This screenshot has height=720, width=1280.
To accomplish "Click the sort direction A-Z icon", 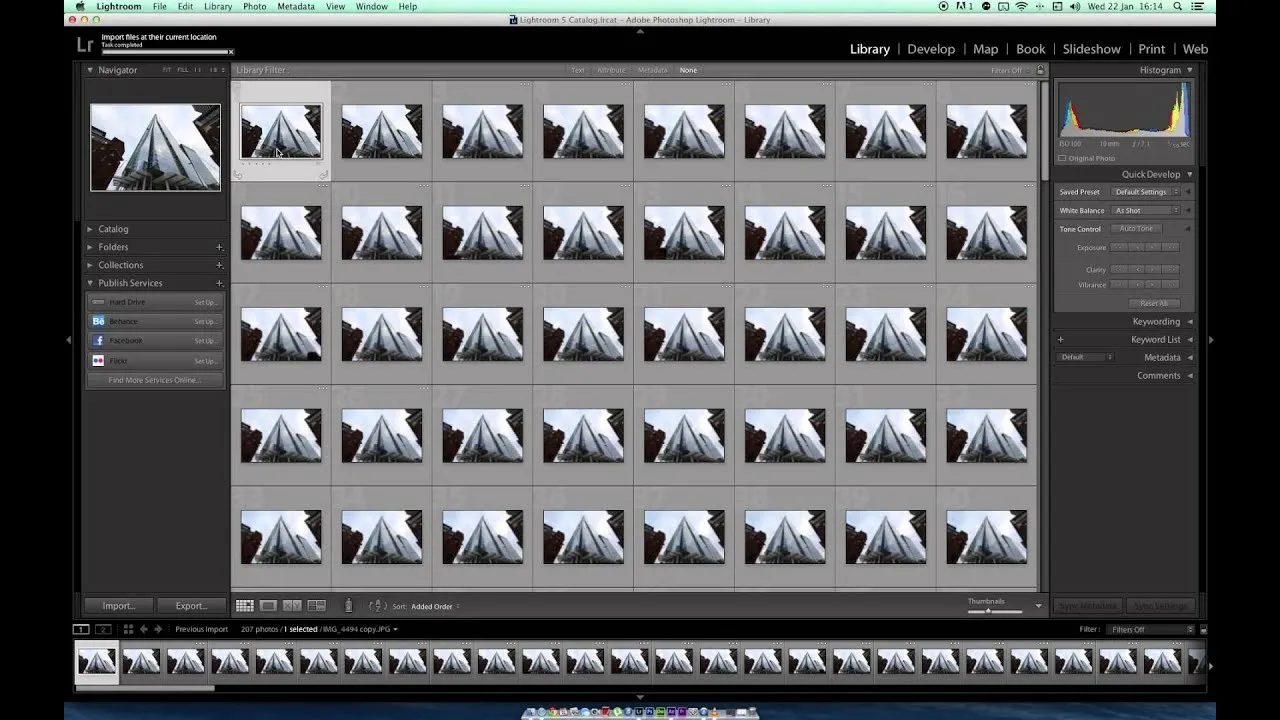I will pos(377,606).
